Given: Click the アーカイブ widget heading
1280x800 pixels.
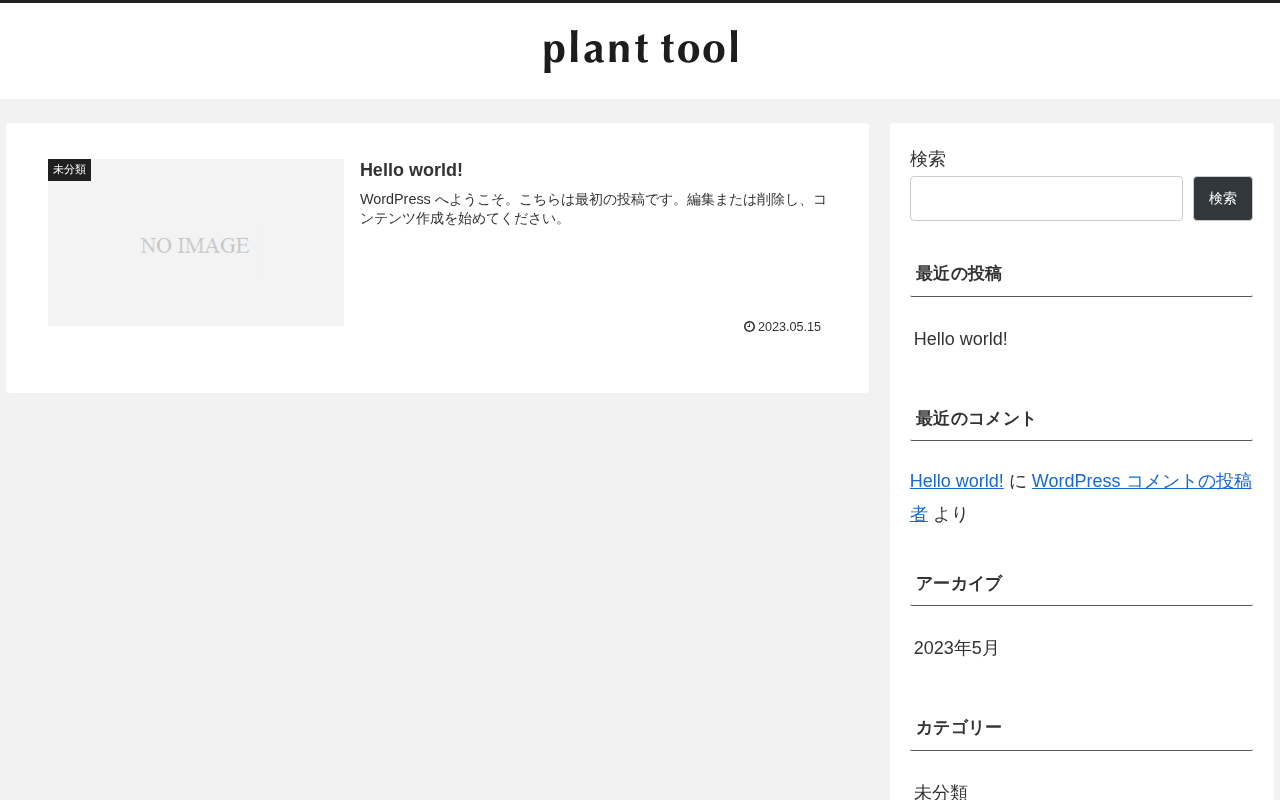Looking at the screenshot, I should click(959, 584).
